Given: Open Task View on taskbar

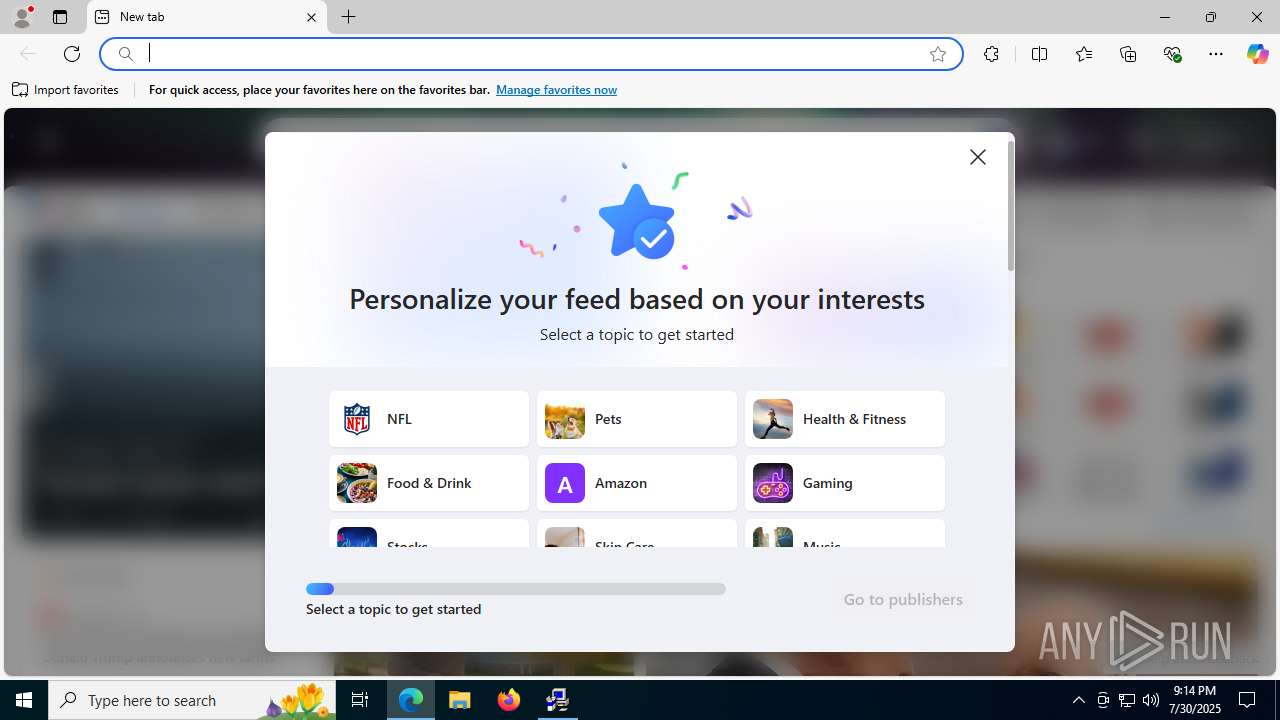Looking at the screenshot, I should [360, 700].
